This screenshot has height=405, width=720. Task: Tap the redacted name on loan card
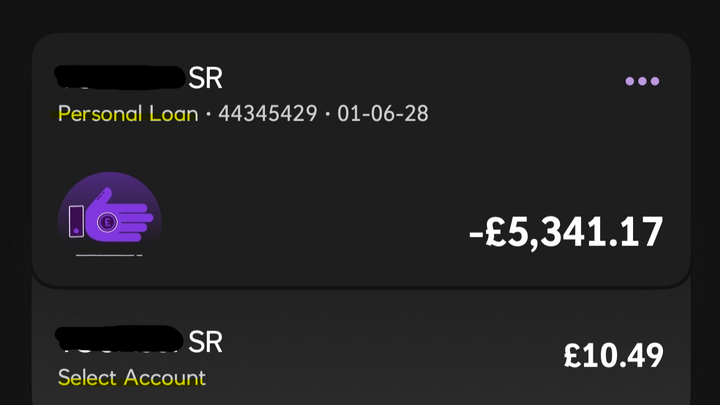click(118, 77)
